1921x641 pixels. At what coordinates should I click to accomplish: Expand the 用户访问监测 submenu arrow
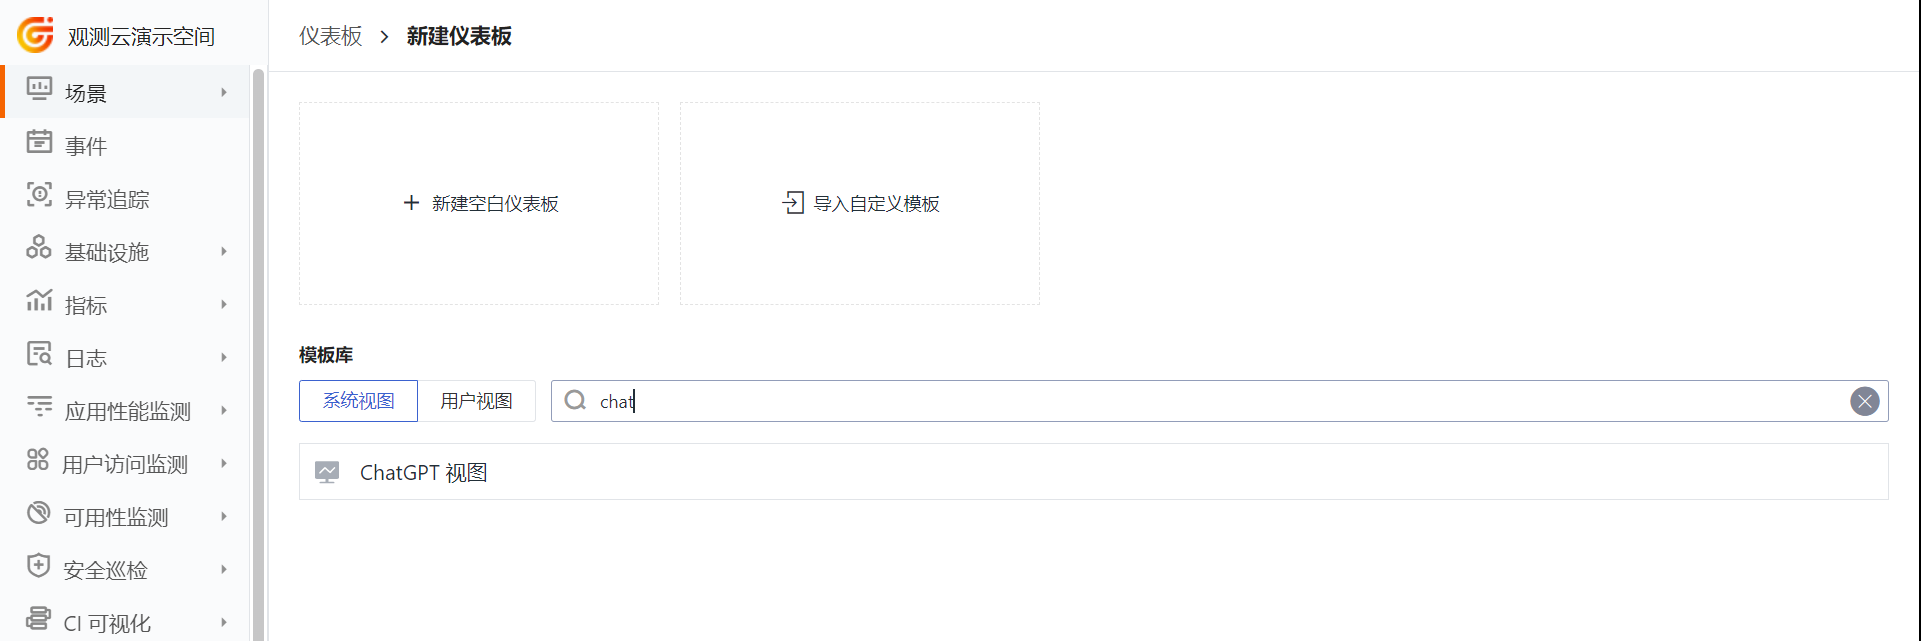click(224, 463)
